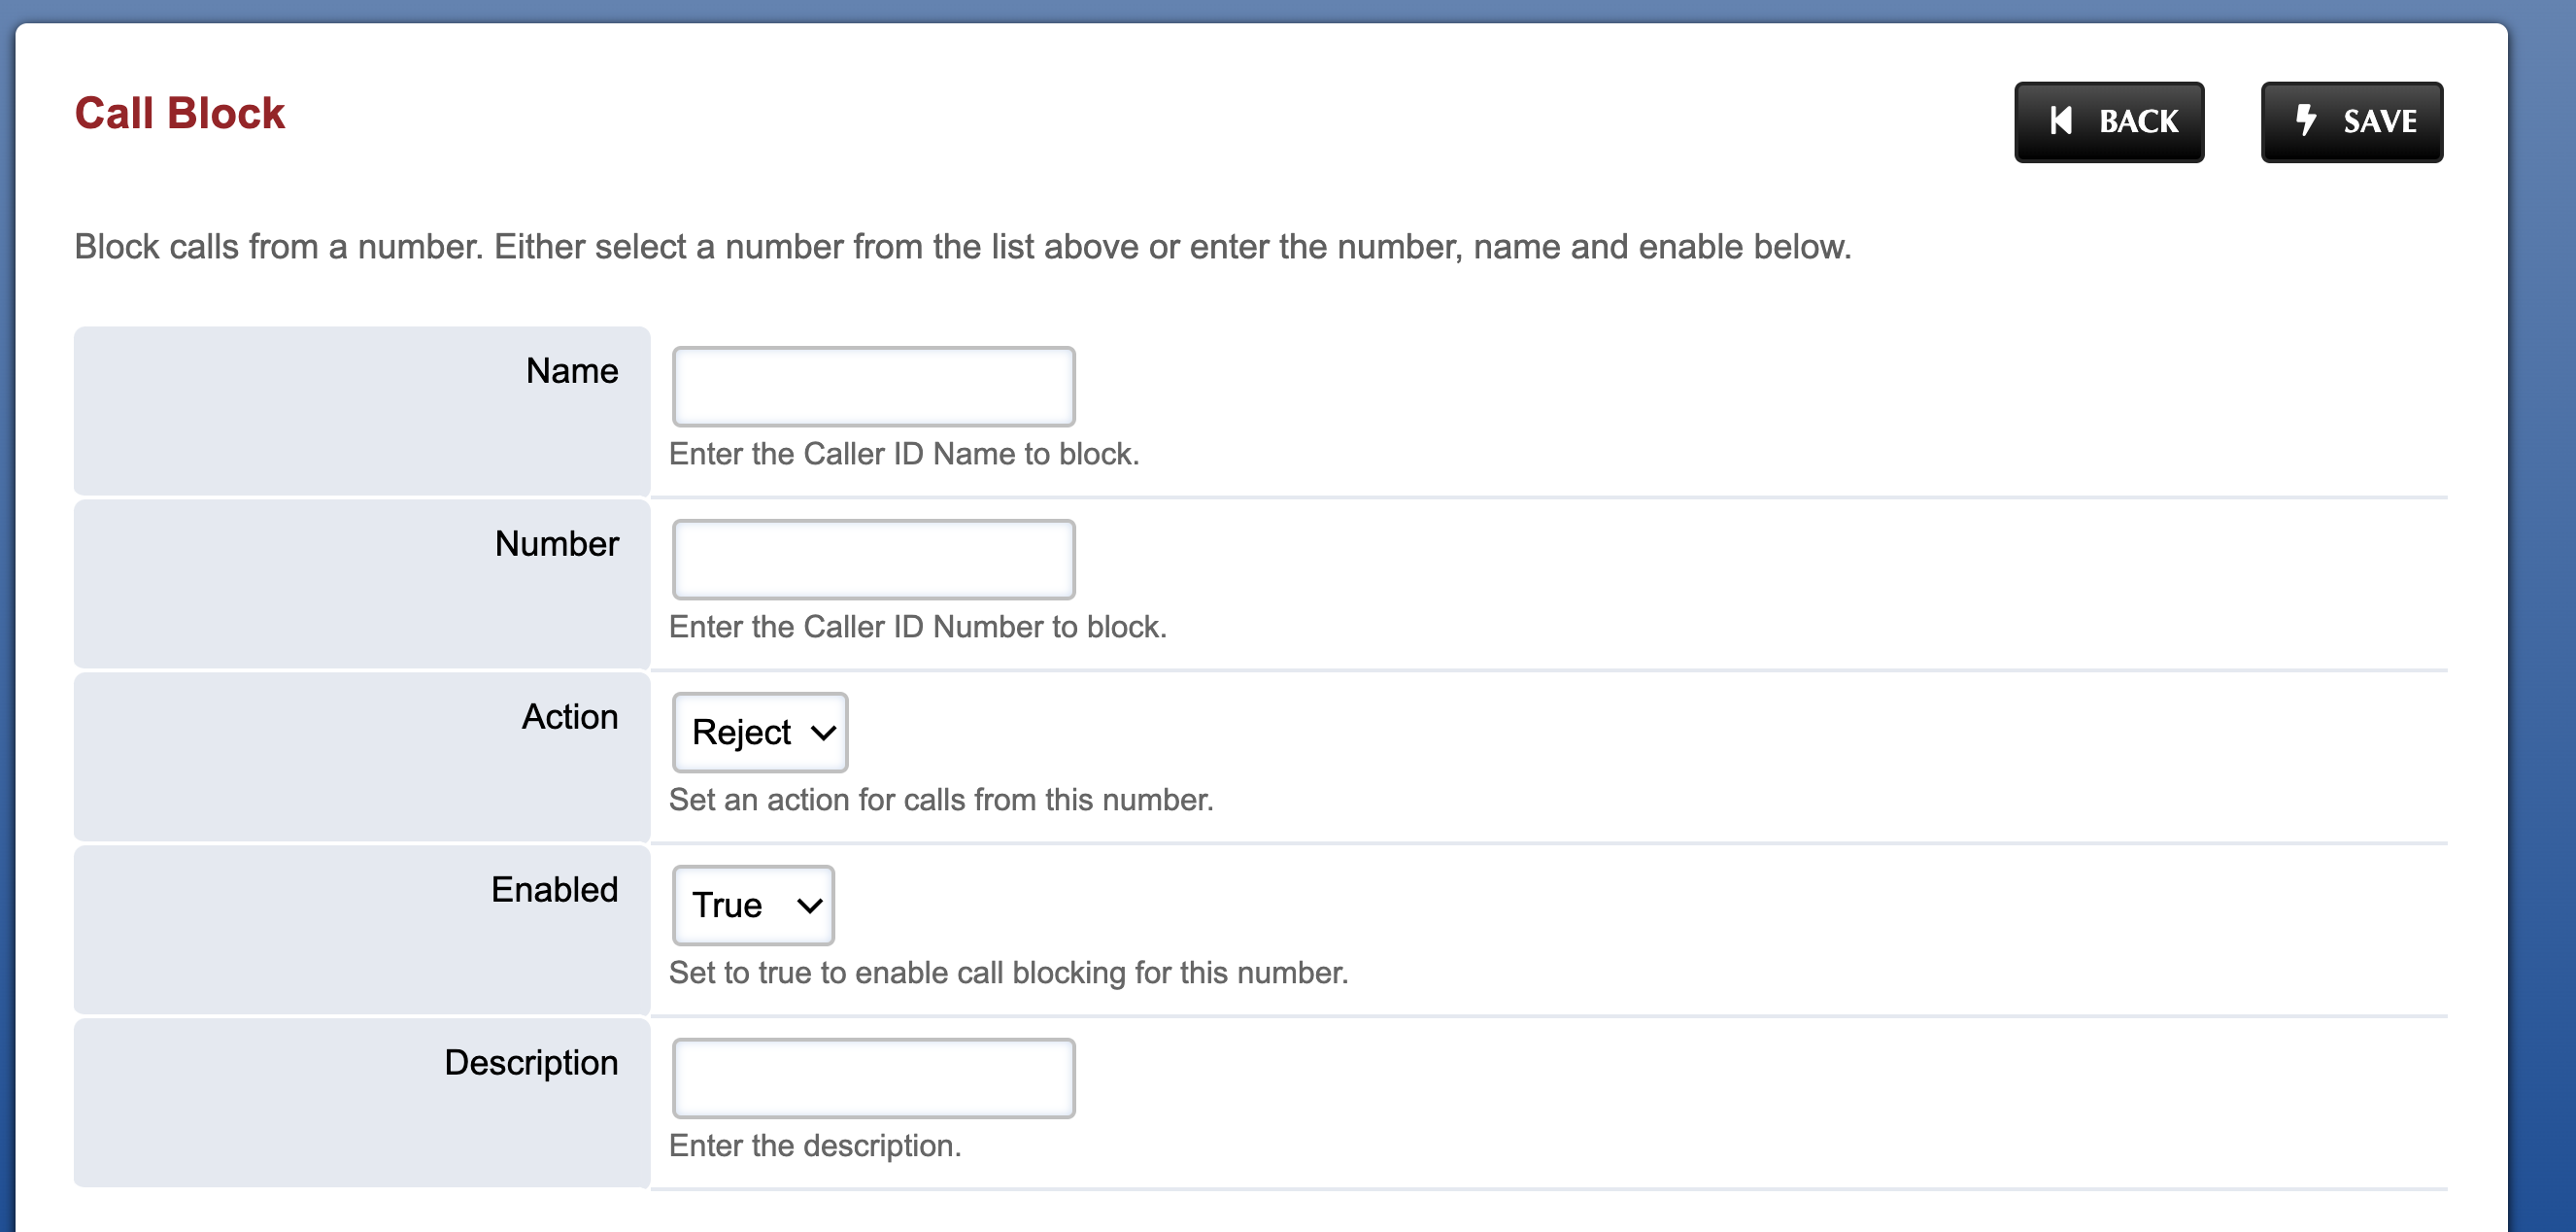The image size is (2576, 1232).
Task: Click the Number field label
Action: 557,544
